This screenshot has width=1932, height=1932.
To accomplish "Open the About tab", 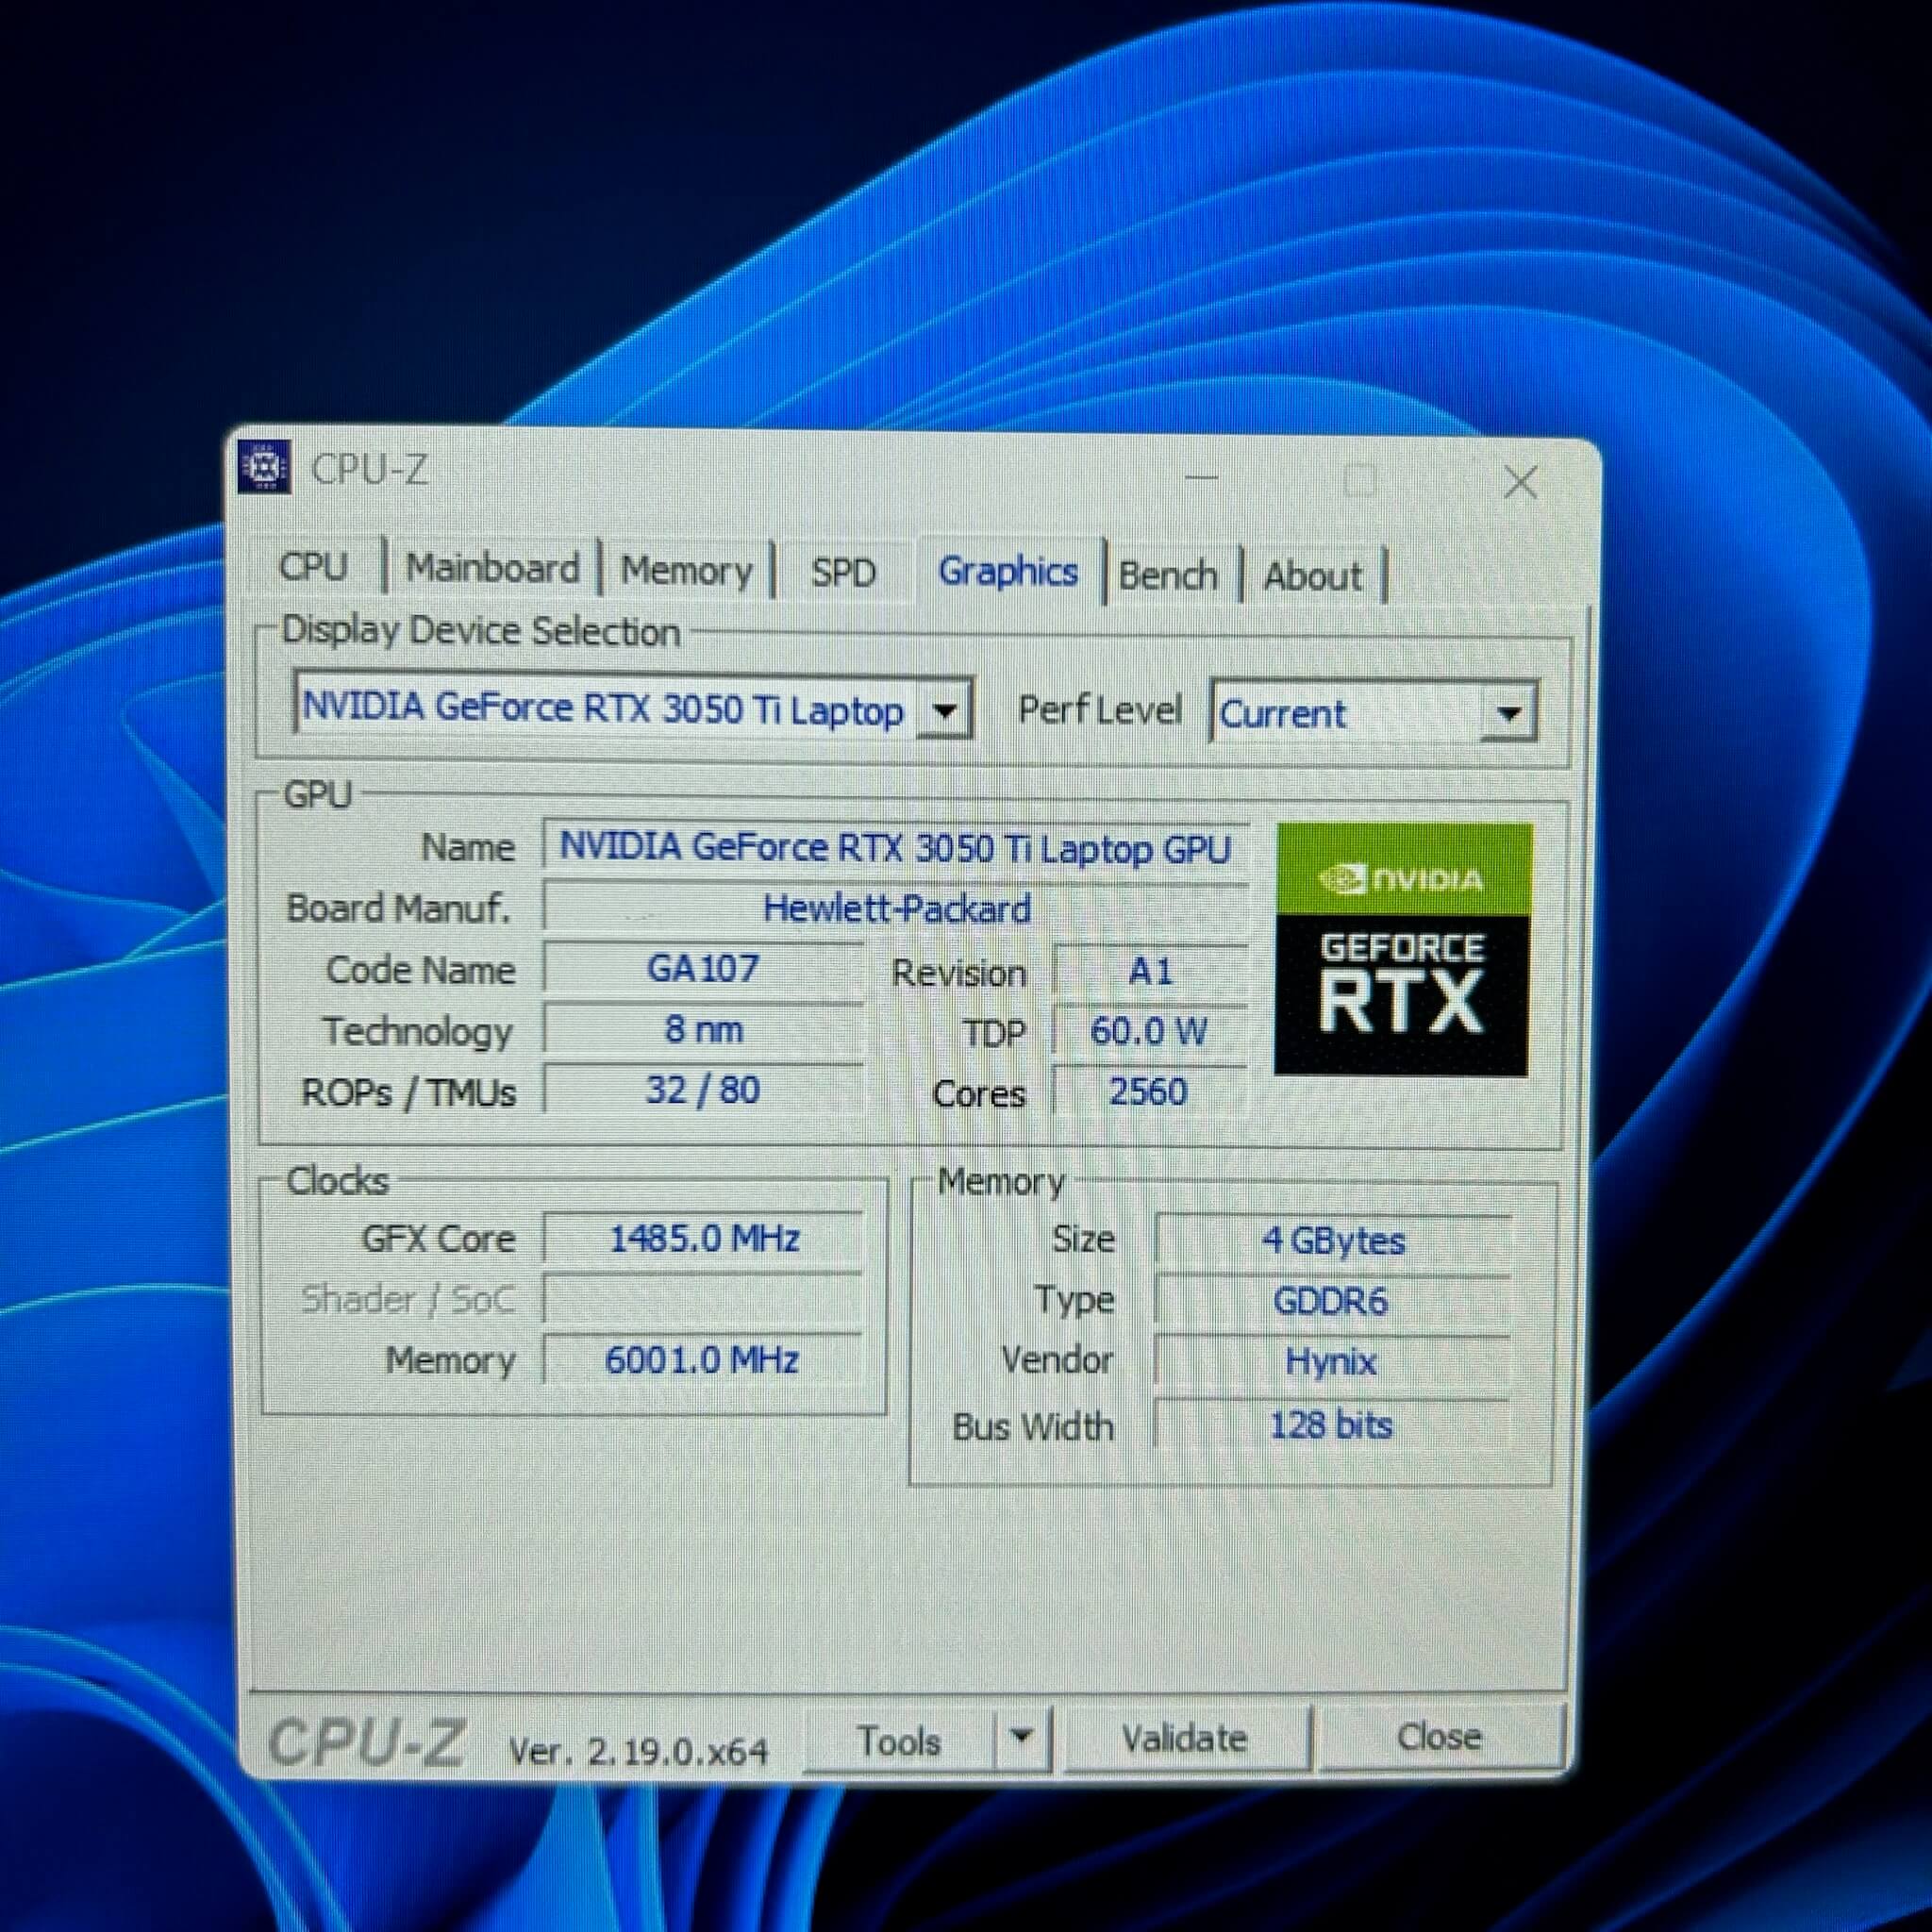I will (x=1312, y=577).
